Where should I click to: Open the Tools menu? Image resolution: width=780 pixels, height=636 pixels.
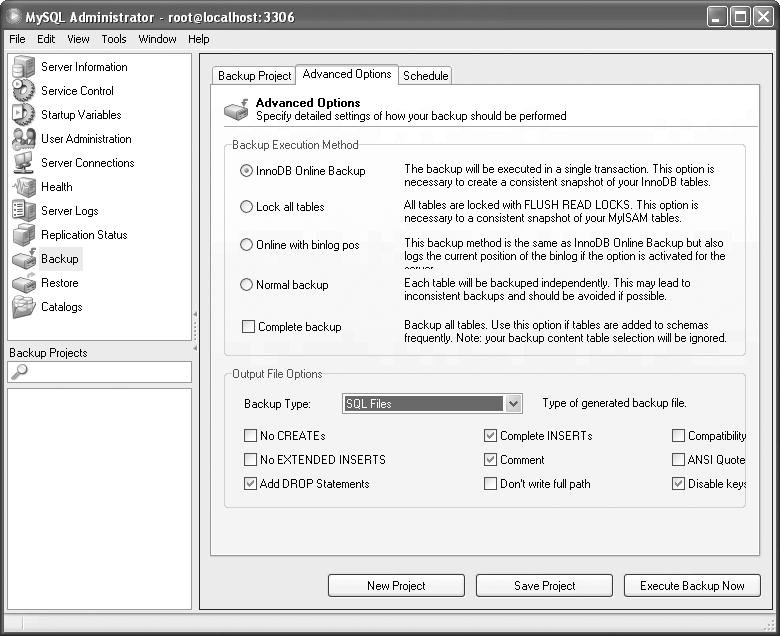click(114, 39)
